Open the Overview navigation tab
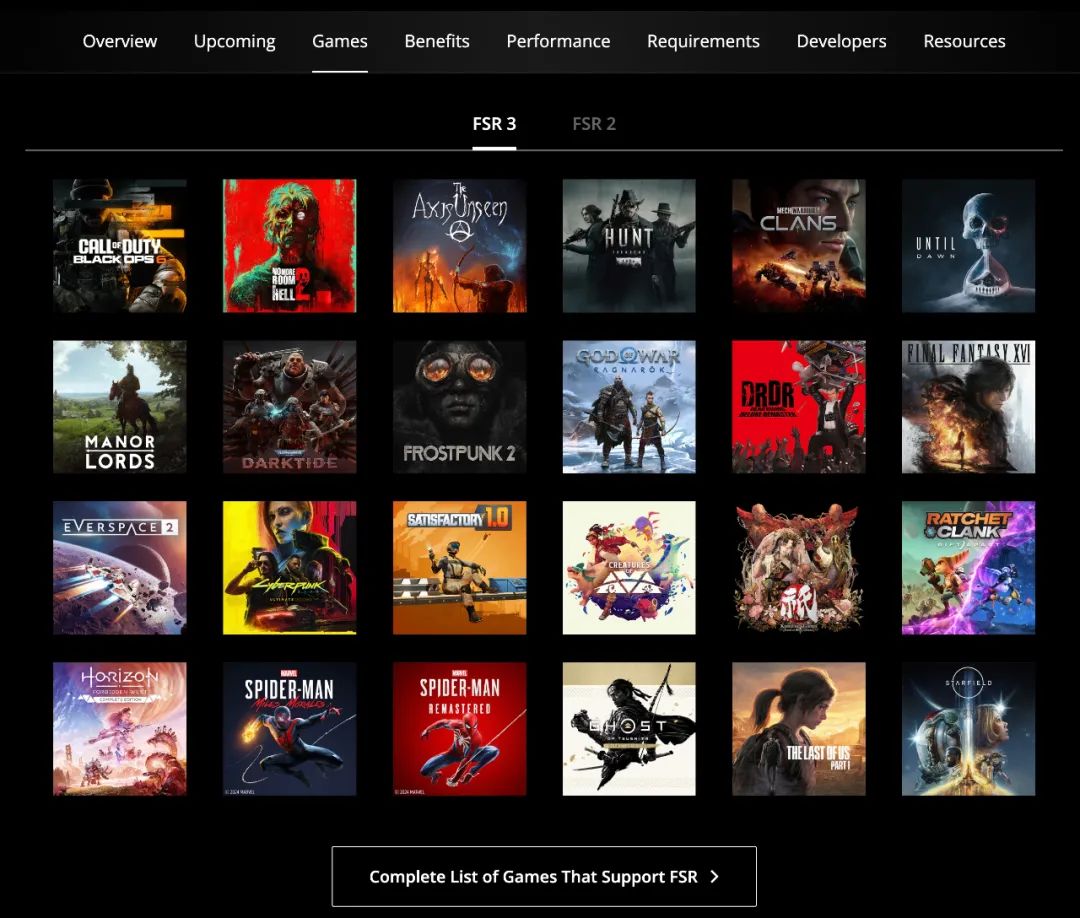 [120, 41]
